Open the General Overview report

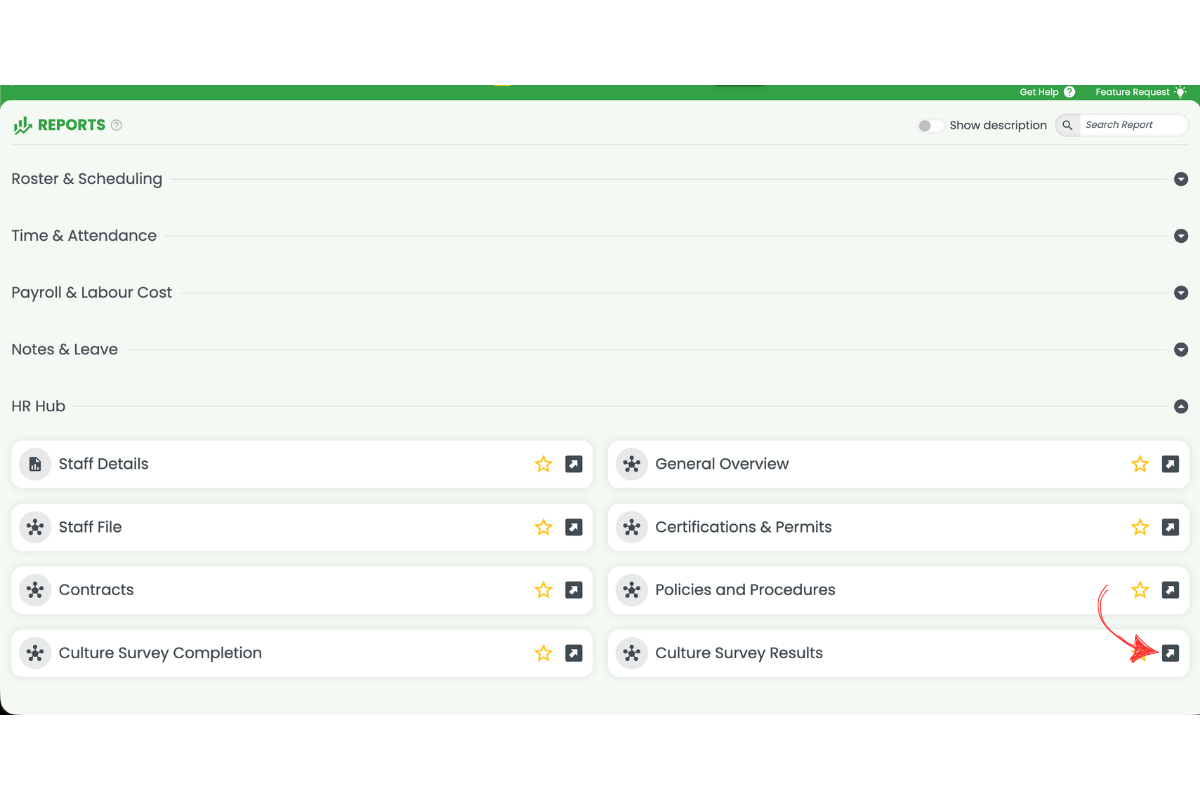click(x=722, y=464)
